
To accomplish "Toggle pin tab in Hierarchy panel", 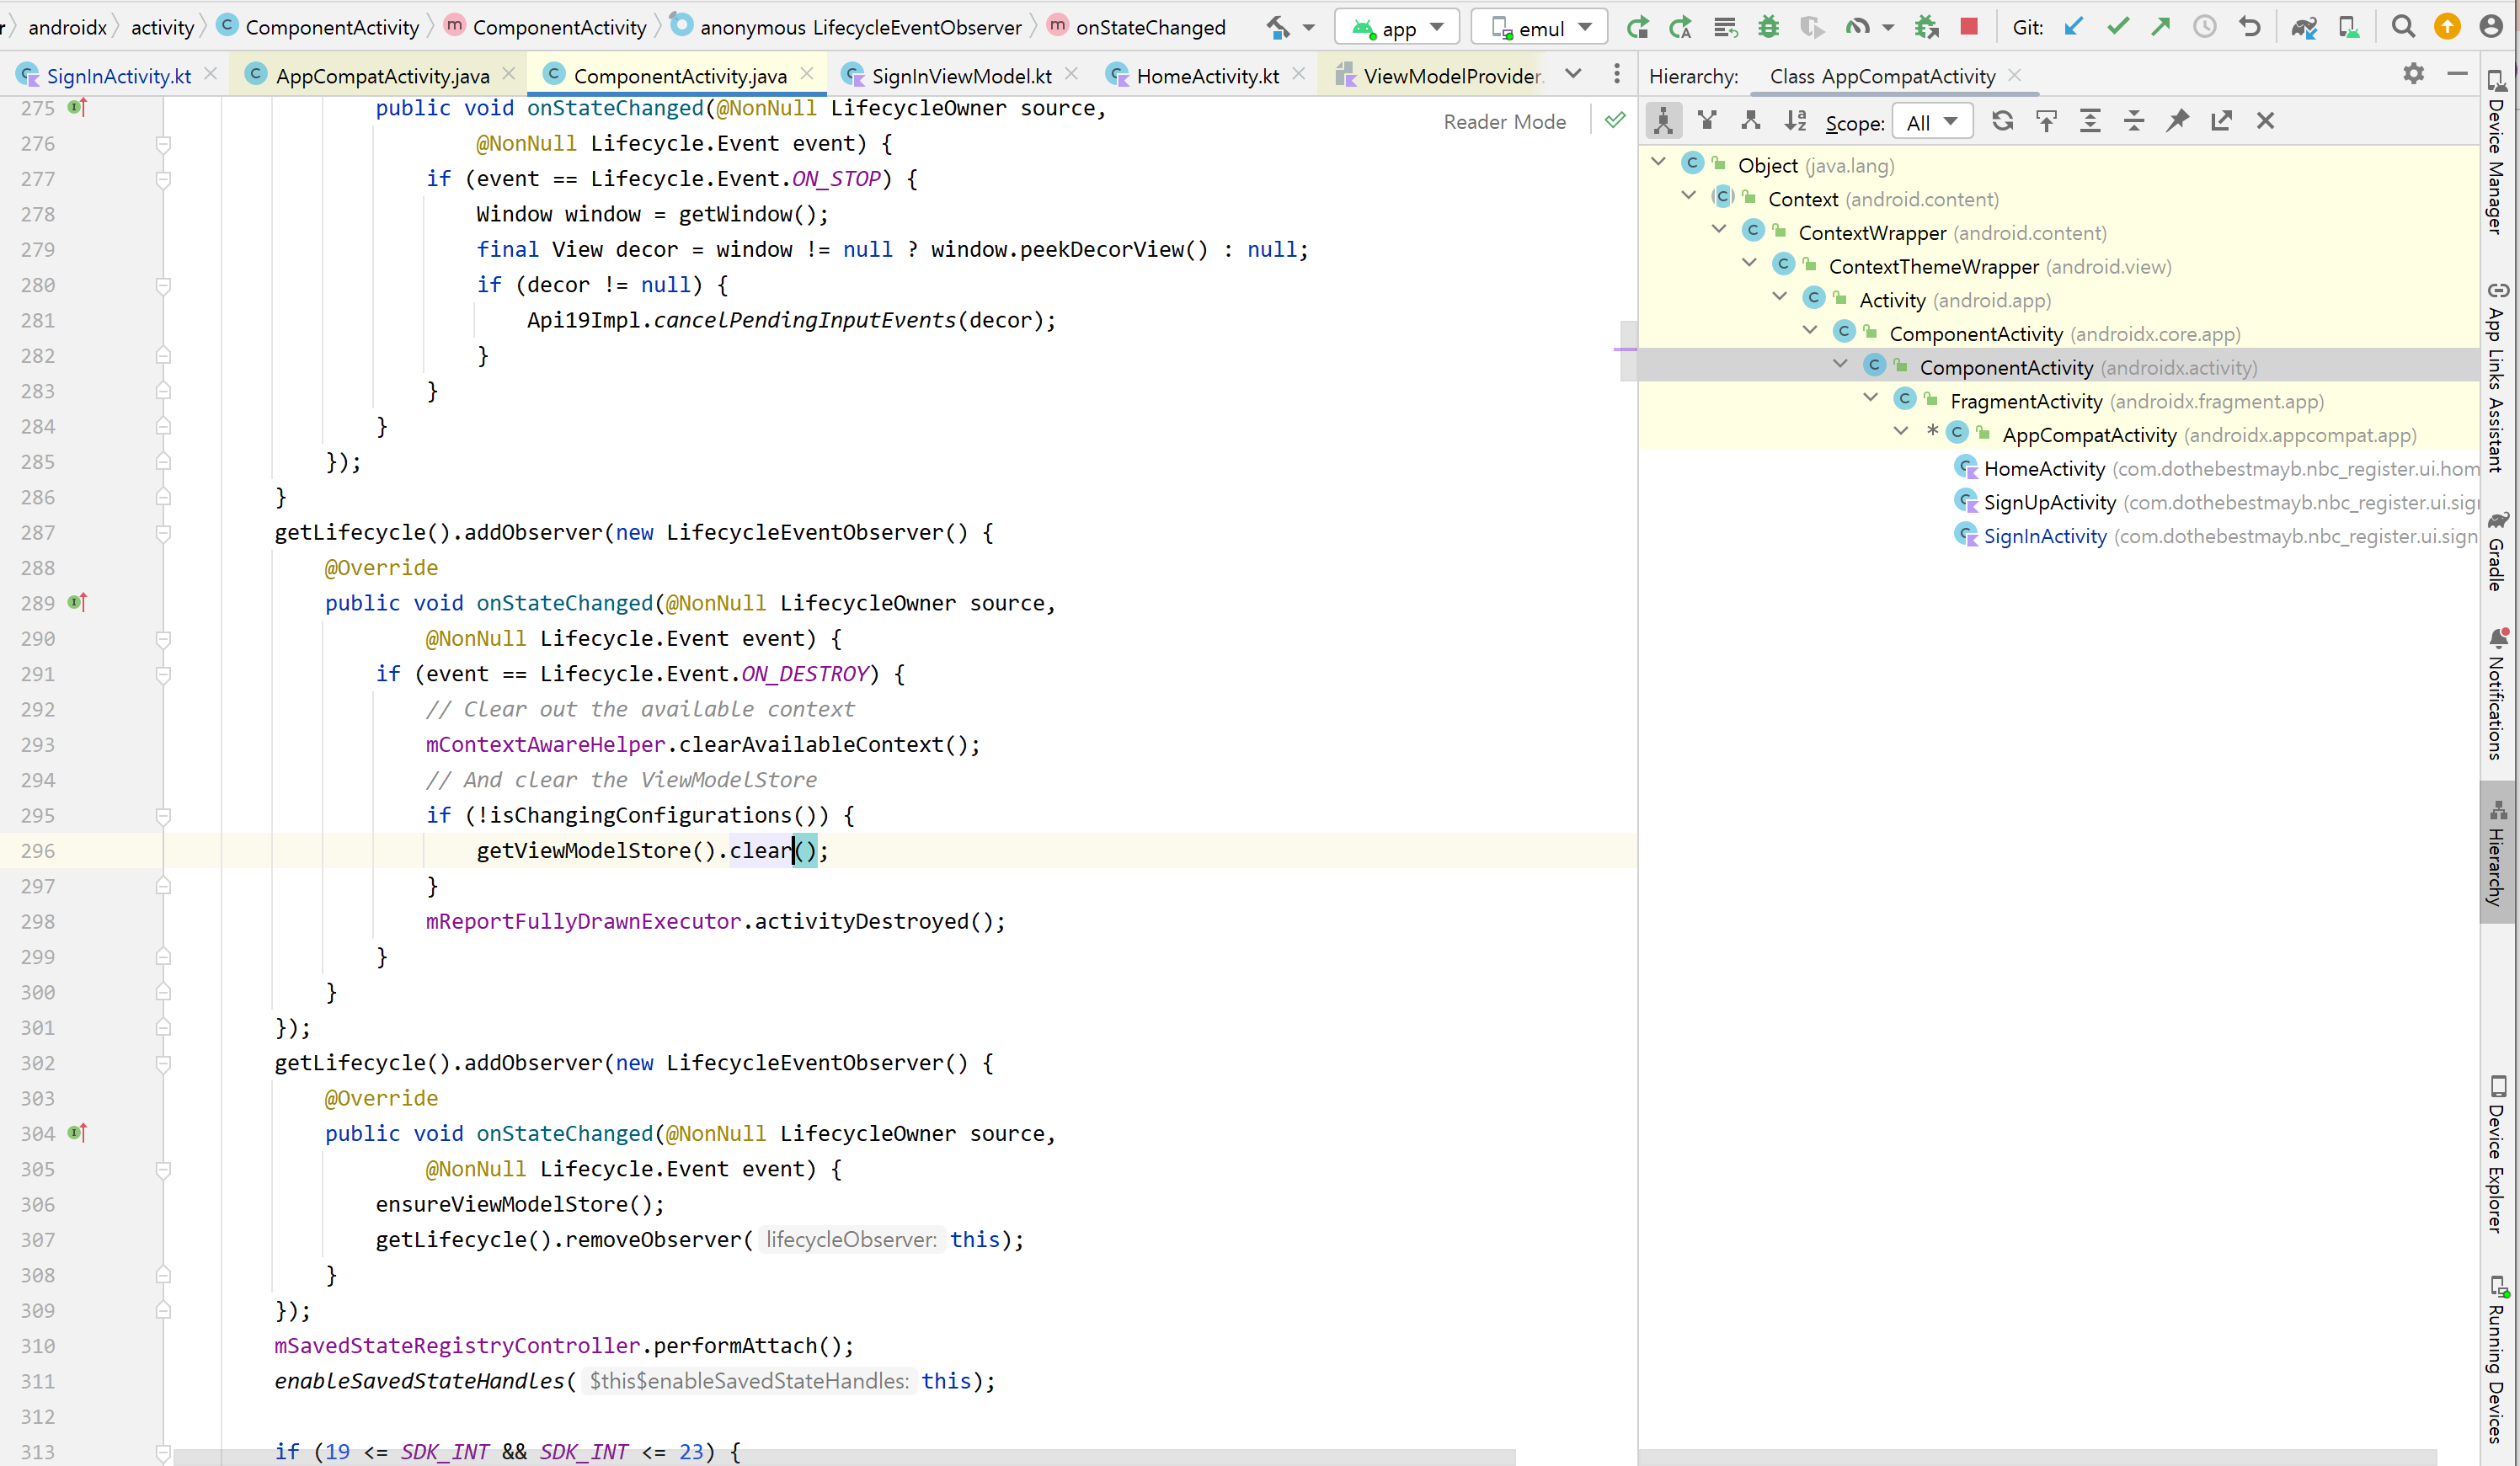I will tap(2178, 121).
